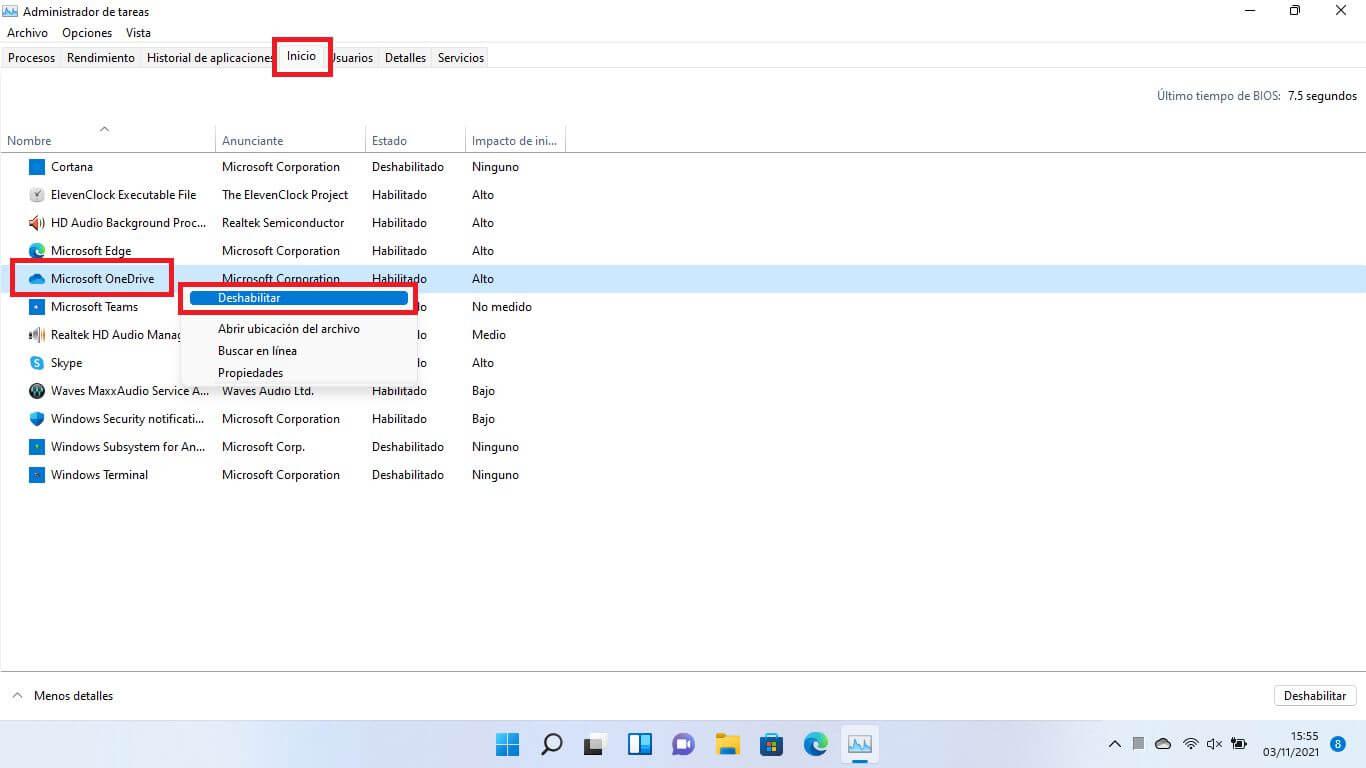Select the Inicio tab
Viewport: 1366px width, 768px height.
[301, 56]
